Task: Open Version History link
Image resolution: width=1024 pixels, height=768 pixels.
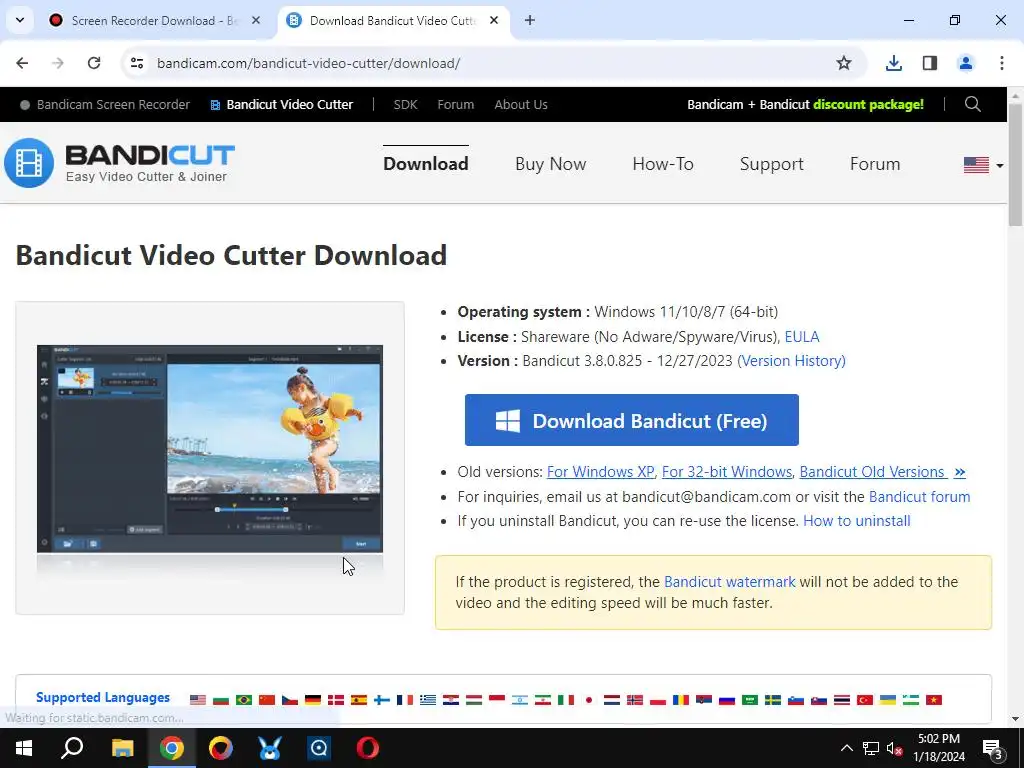Action: [x=793, y=361]
